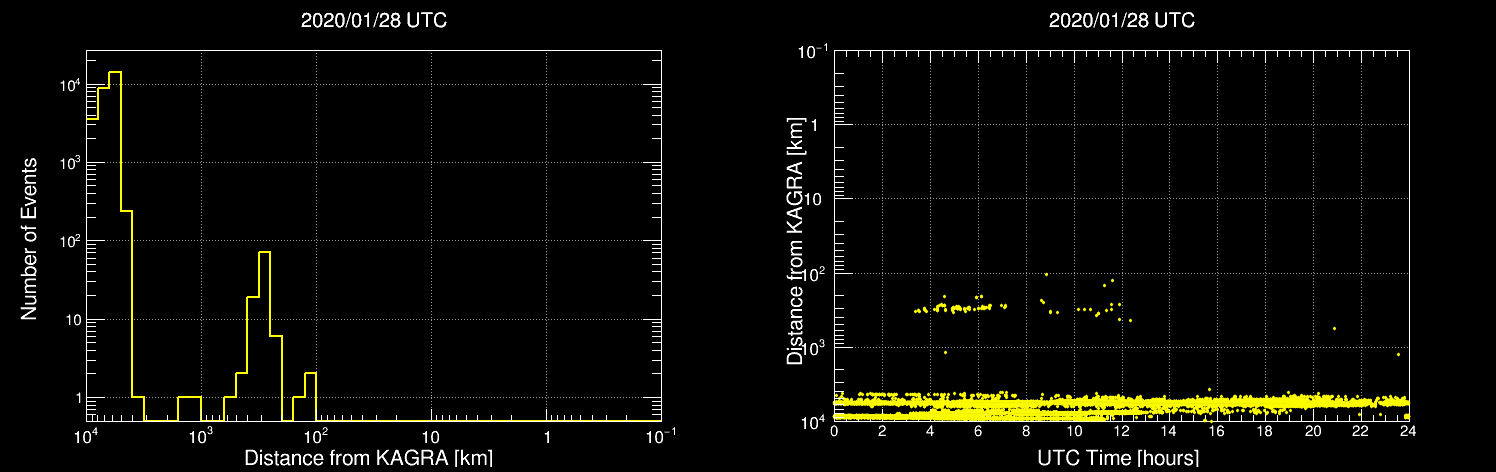Click histogram x-axis tick label 10

(431, 438)
